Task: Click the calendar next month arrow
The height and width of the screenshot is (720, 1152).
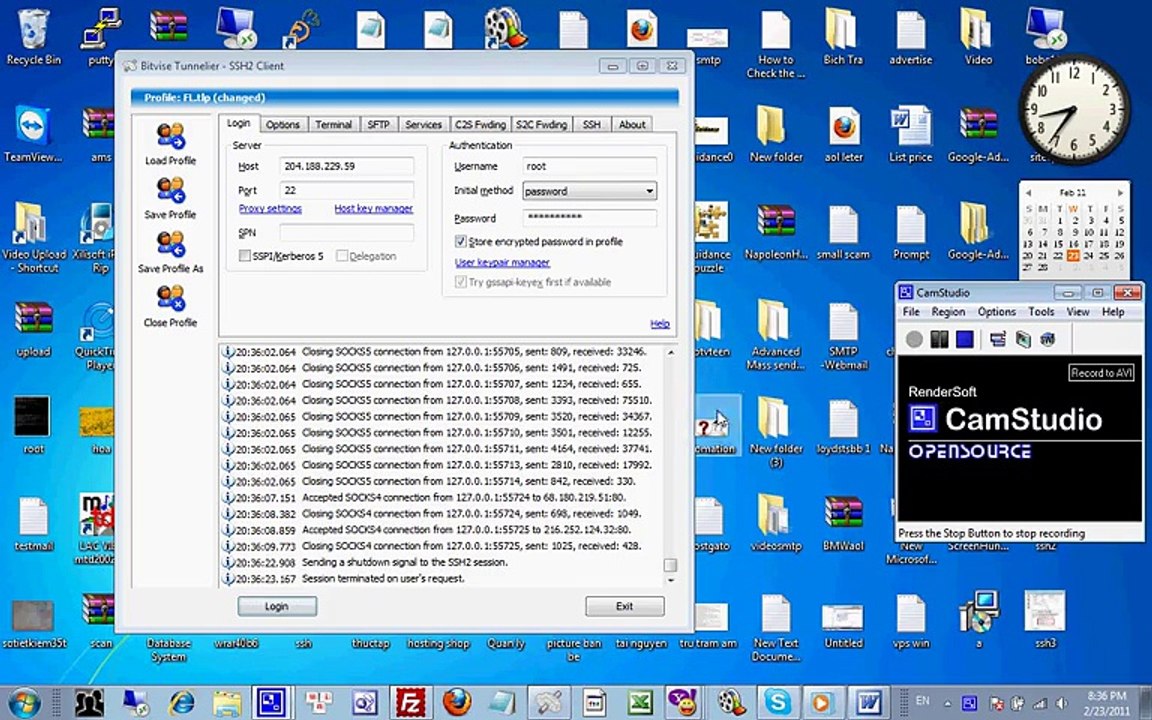Action: click(1120, 192)
